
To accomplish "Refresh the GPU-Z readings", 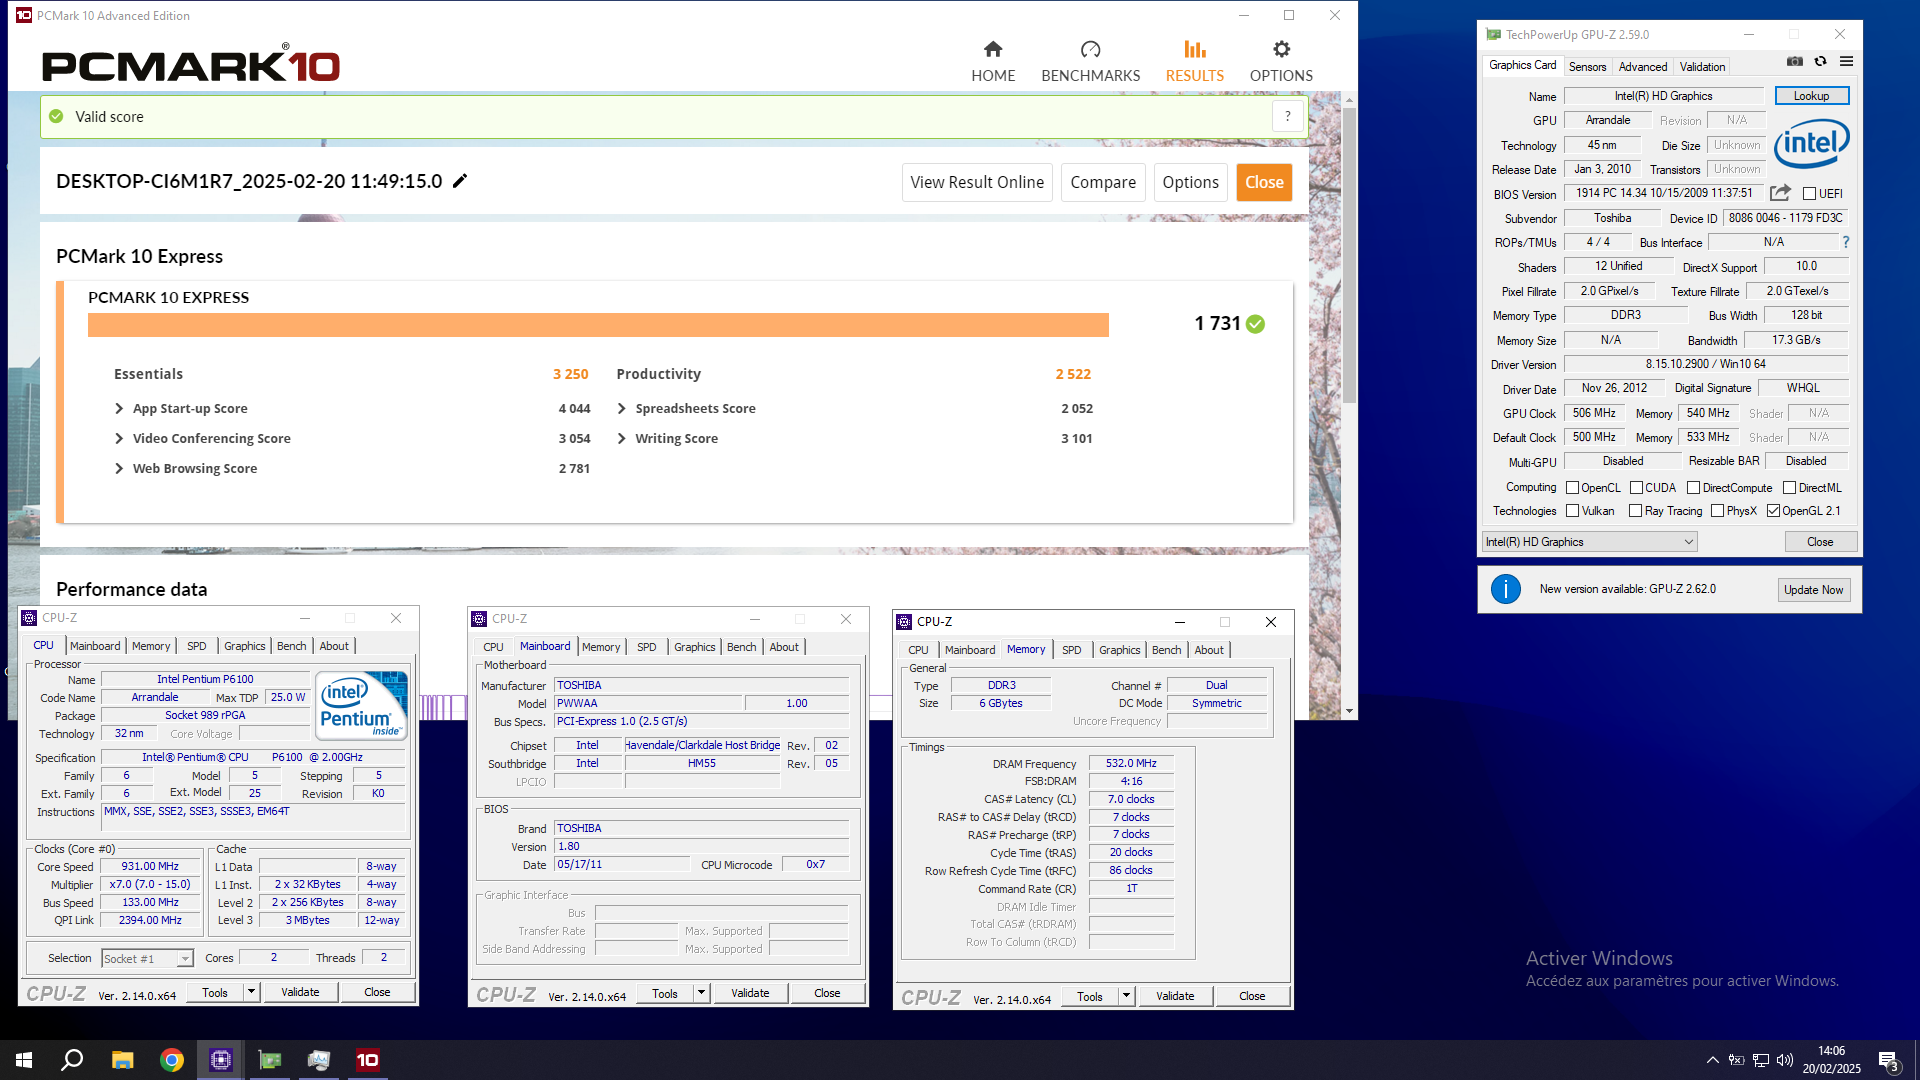I will pyautogui.click(x=1821, y=62).
